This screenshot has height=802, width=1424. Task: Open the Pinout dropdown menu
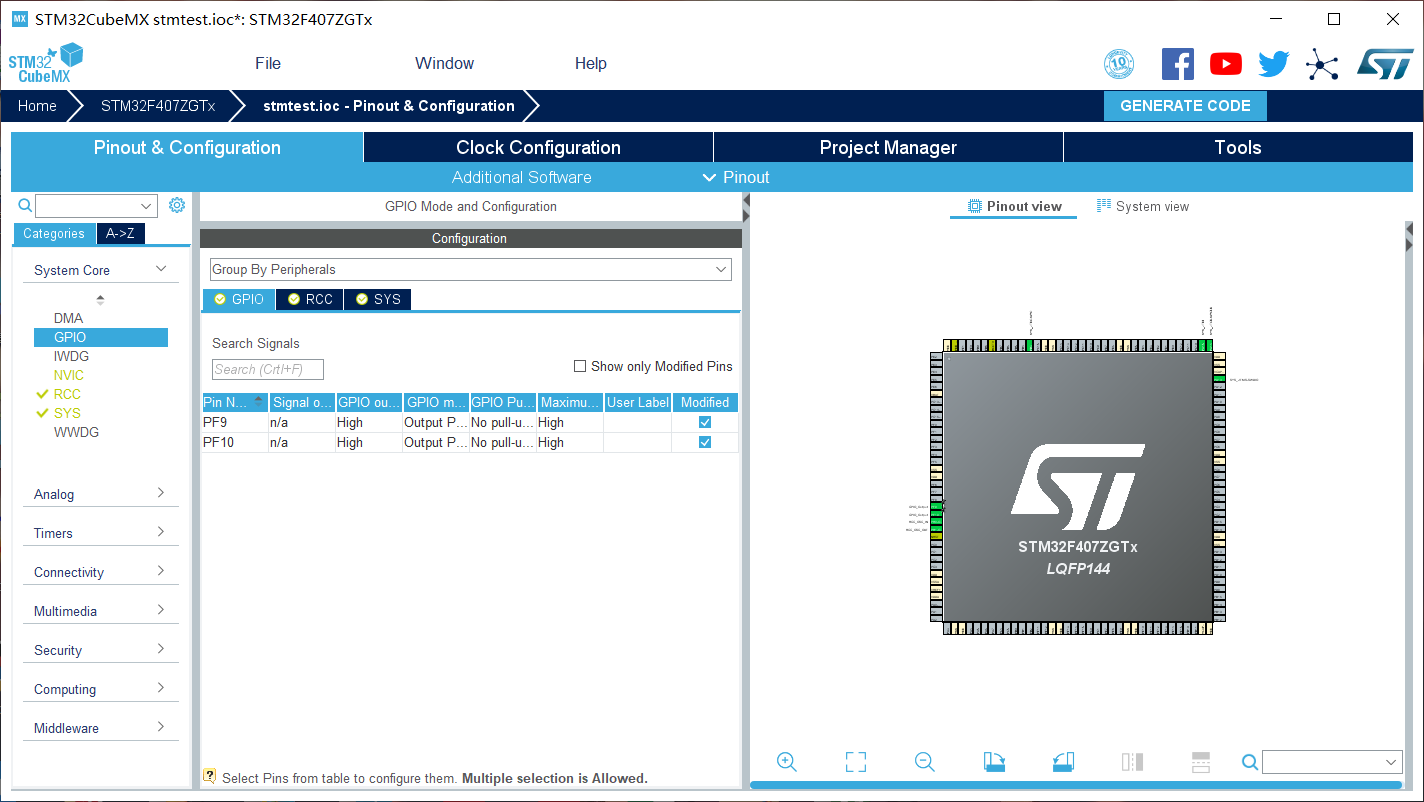[x=736, y=177]
